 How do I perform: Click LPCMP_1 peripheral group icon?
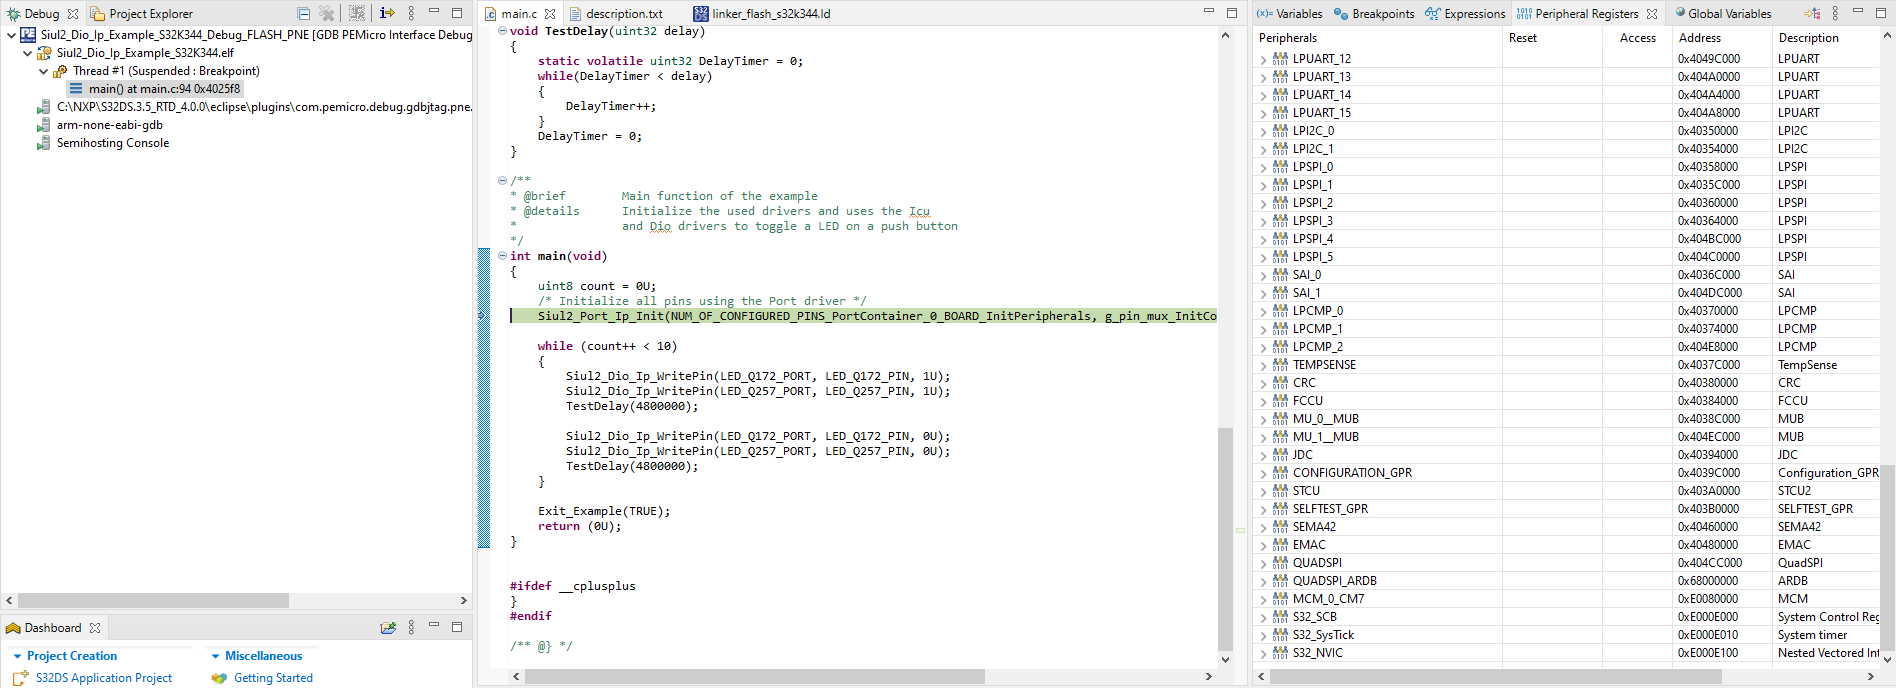1280,329
